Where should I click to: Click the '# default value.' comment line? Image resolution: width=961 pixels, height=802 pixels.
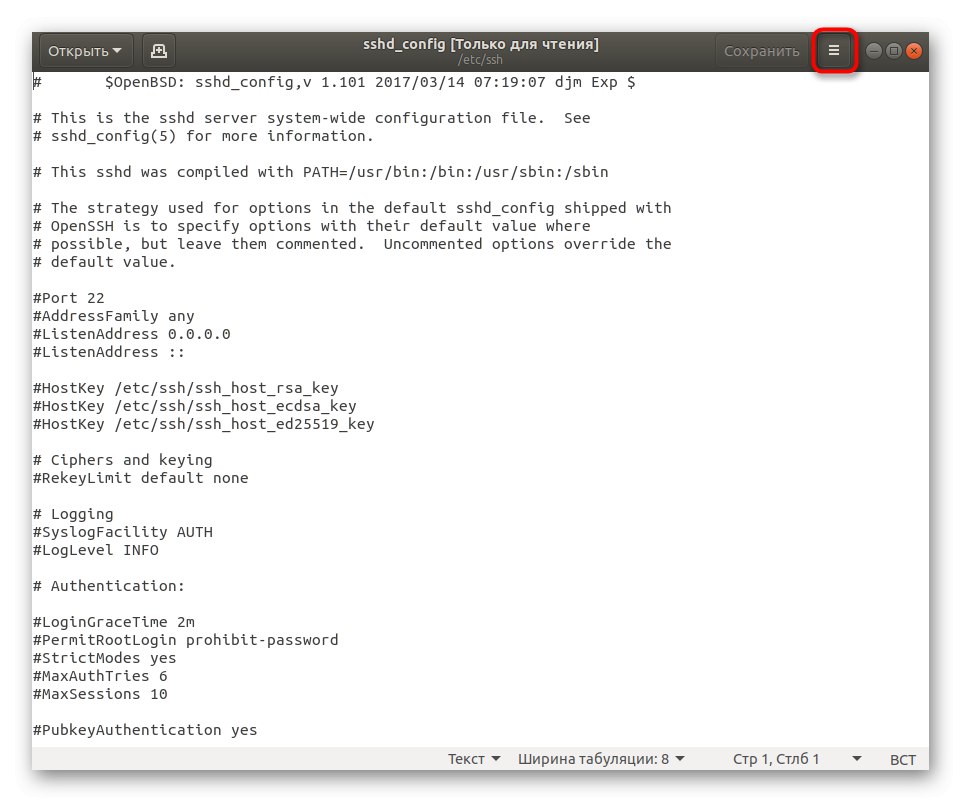click(x=104, y=262)
